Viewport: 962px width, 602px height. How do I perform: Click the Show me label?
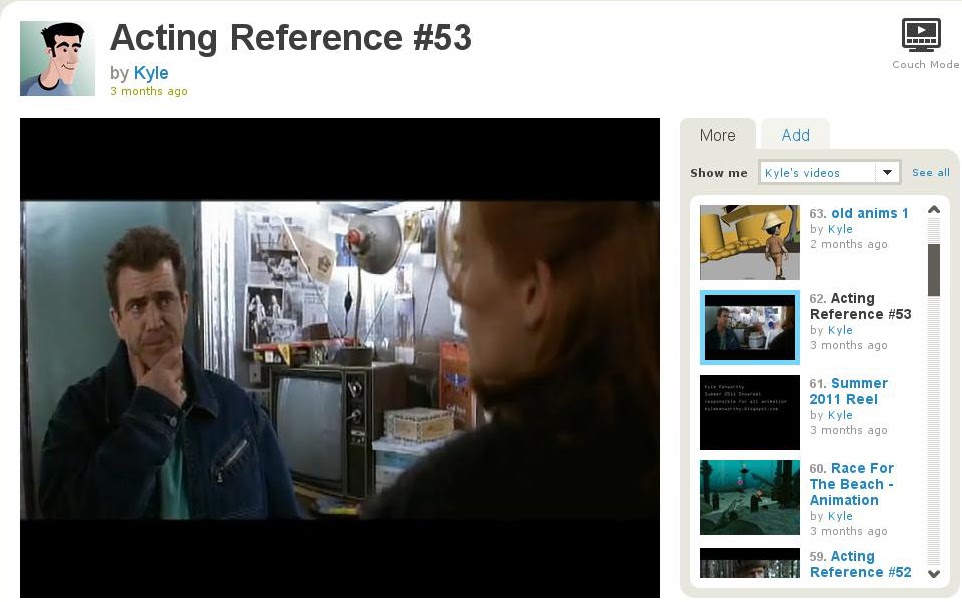[718, 173]
